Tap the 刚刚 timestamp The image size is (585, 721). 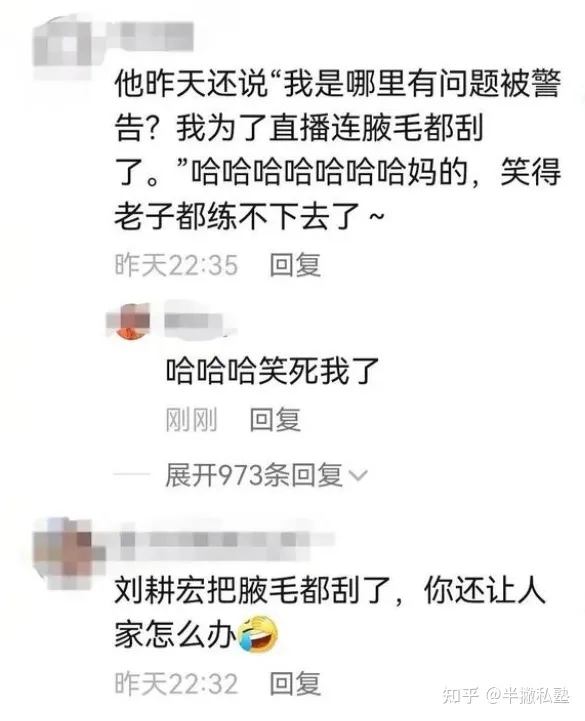[191, 419]
